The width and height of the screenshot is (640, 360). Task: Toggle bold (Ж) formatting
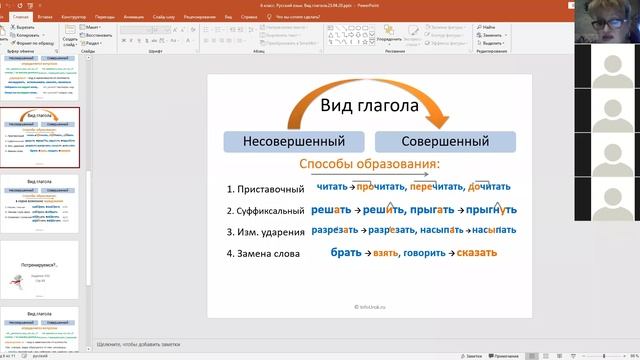[123, 41]
